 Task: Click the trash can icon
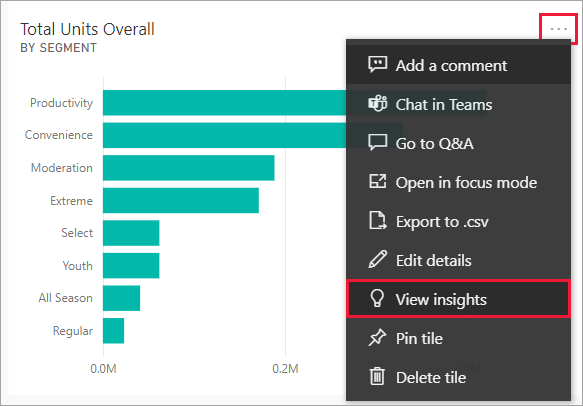click(x=377, y=376)
